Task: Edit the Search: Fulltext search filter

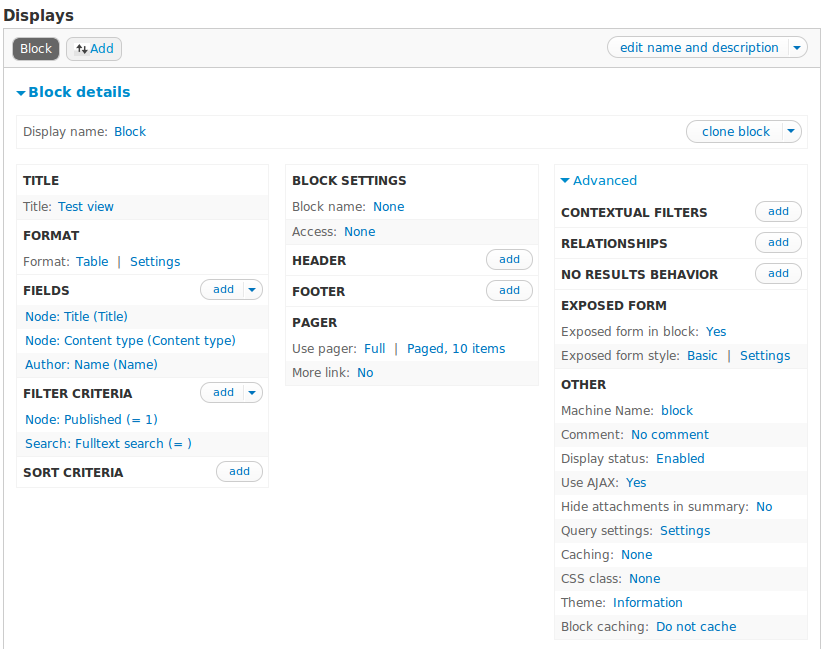Action: pos(108,444)
